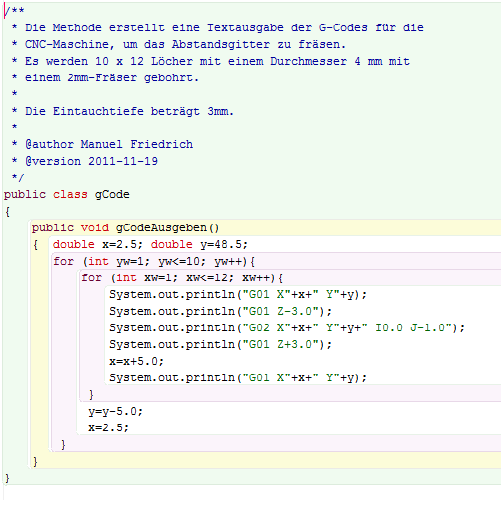Image resolution: width=501 pixels, height=510 pixels.
Task: Click the outer for loop with yw
Action: [154, 261]
